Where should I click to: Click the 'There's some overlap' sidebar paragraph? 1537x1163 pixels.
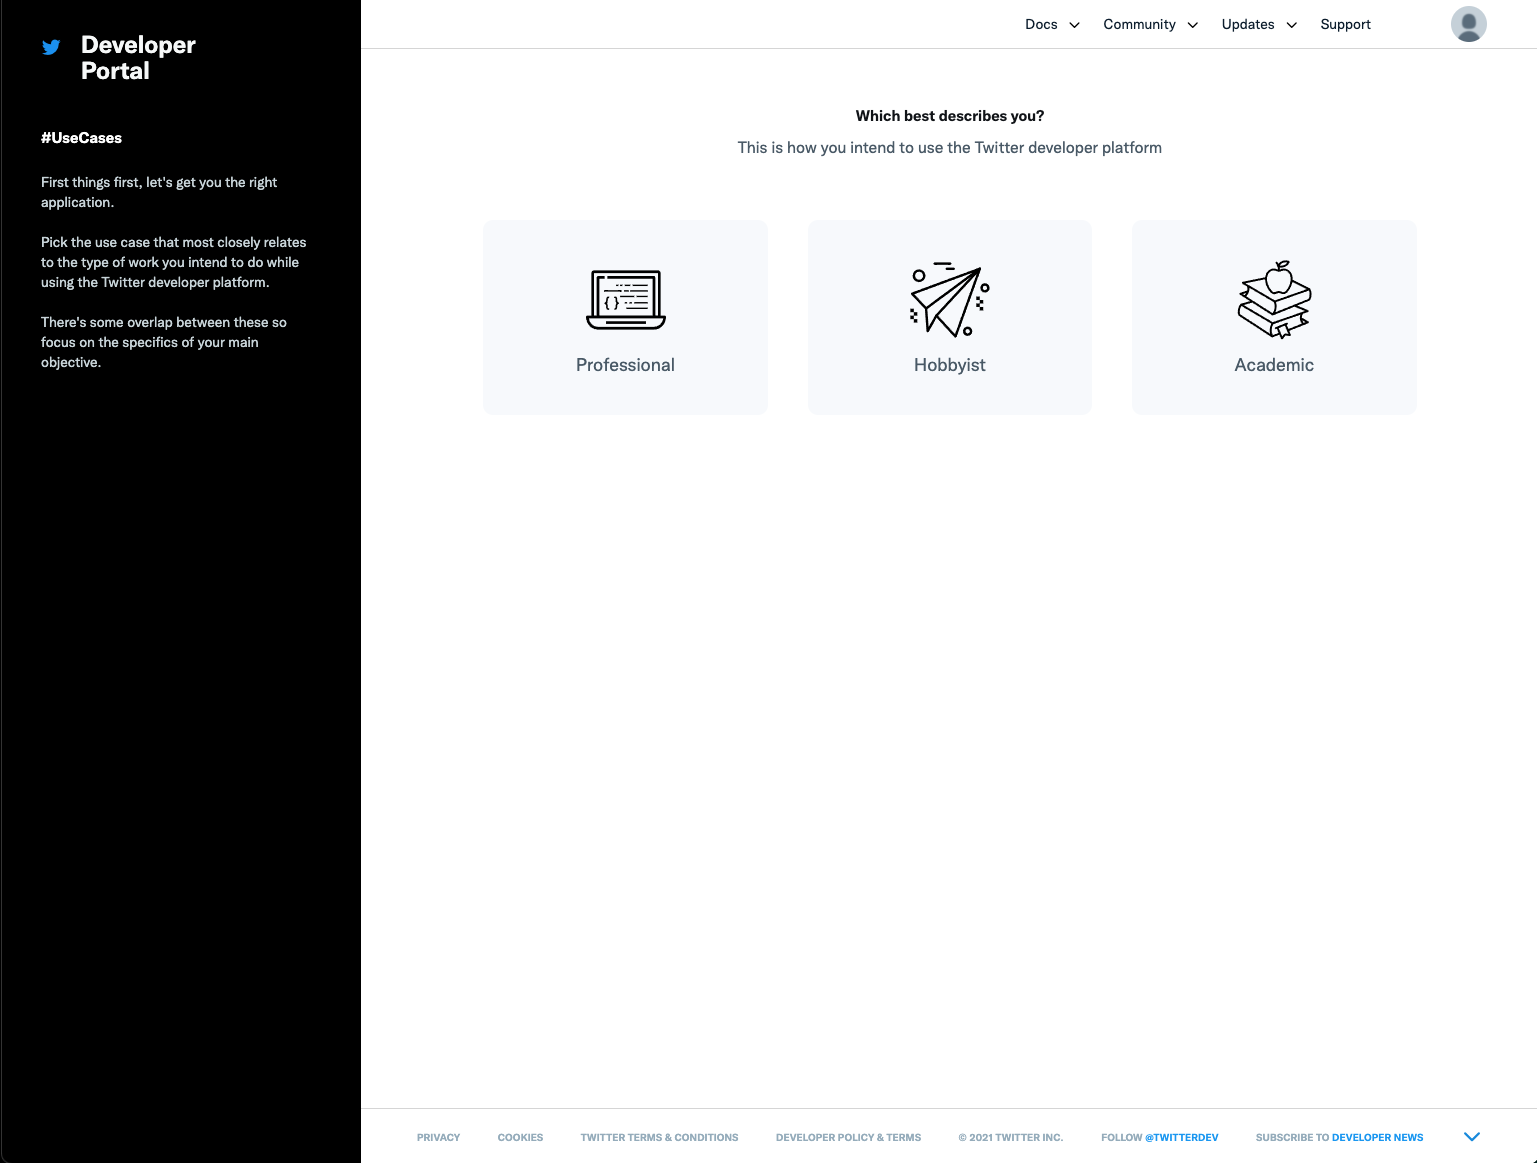click(x=164, y=342)
